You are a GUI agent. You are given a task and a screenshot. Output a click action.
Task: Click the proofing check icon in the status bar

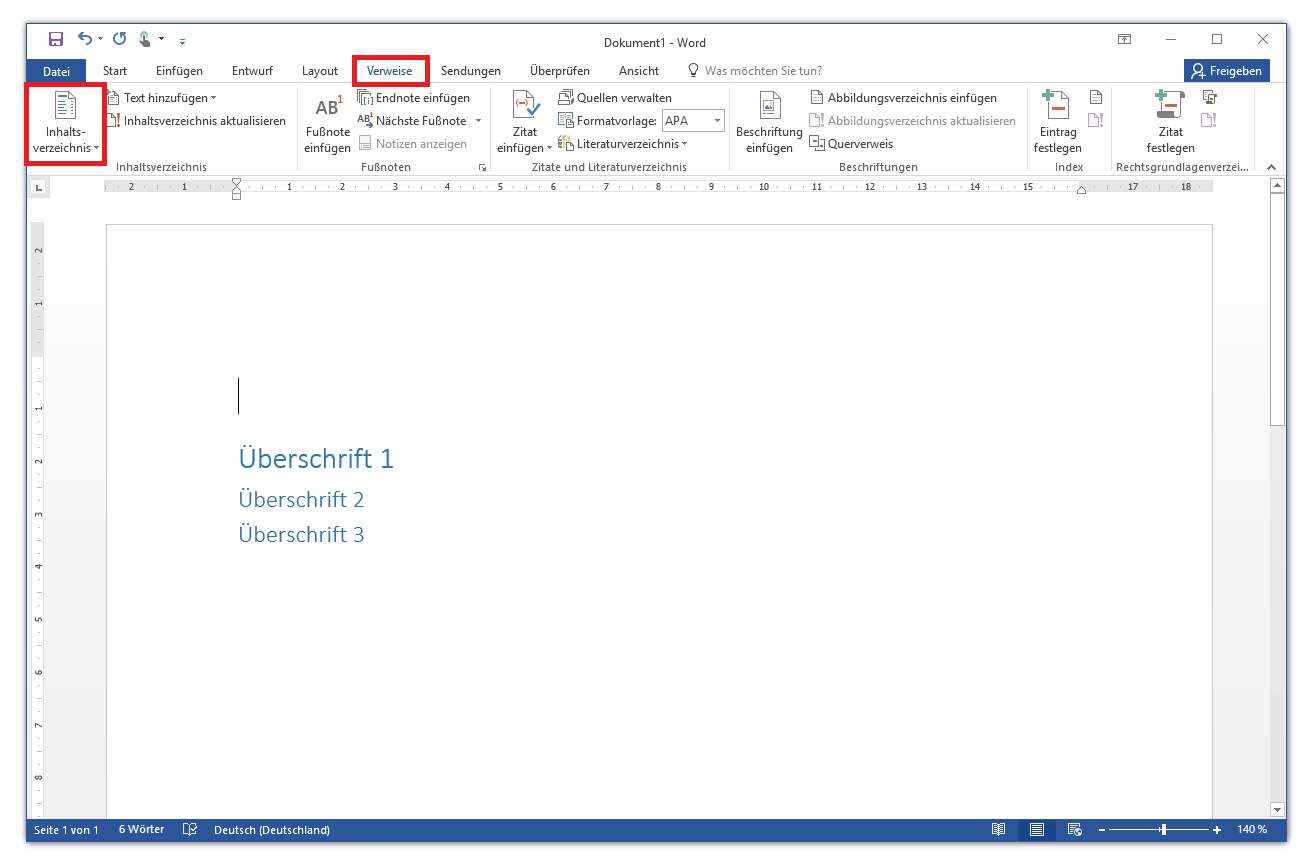pyautogui.click(x=190, y=830)
